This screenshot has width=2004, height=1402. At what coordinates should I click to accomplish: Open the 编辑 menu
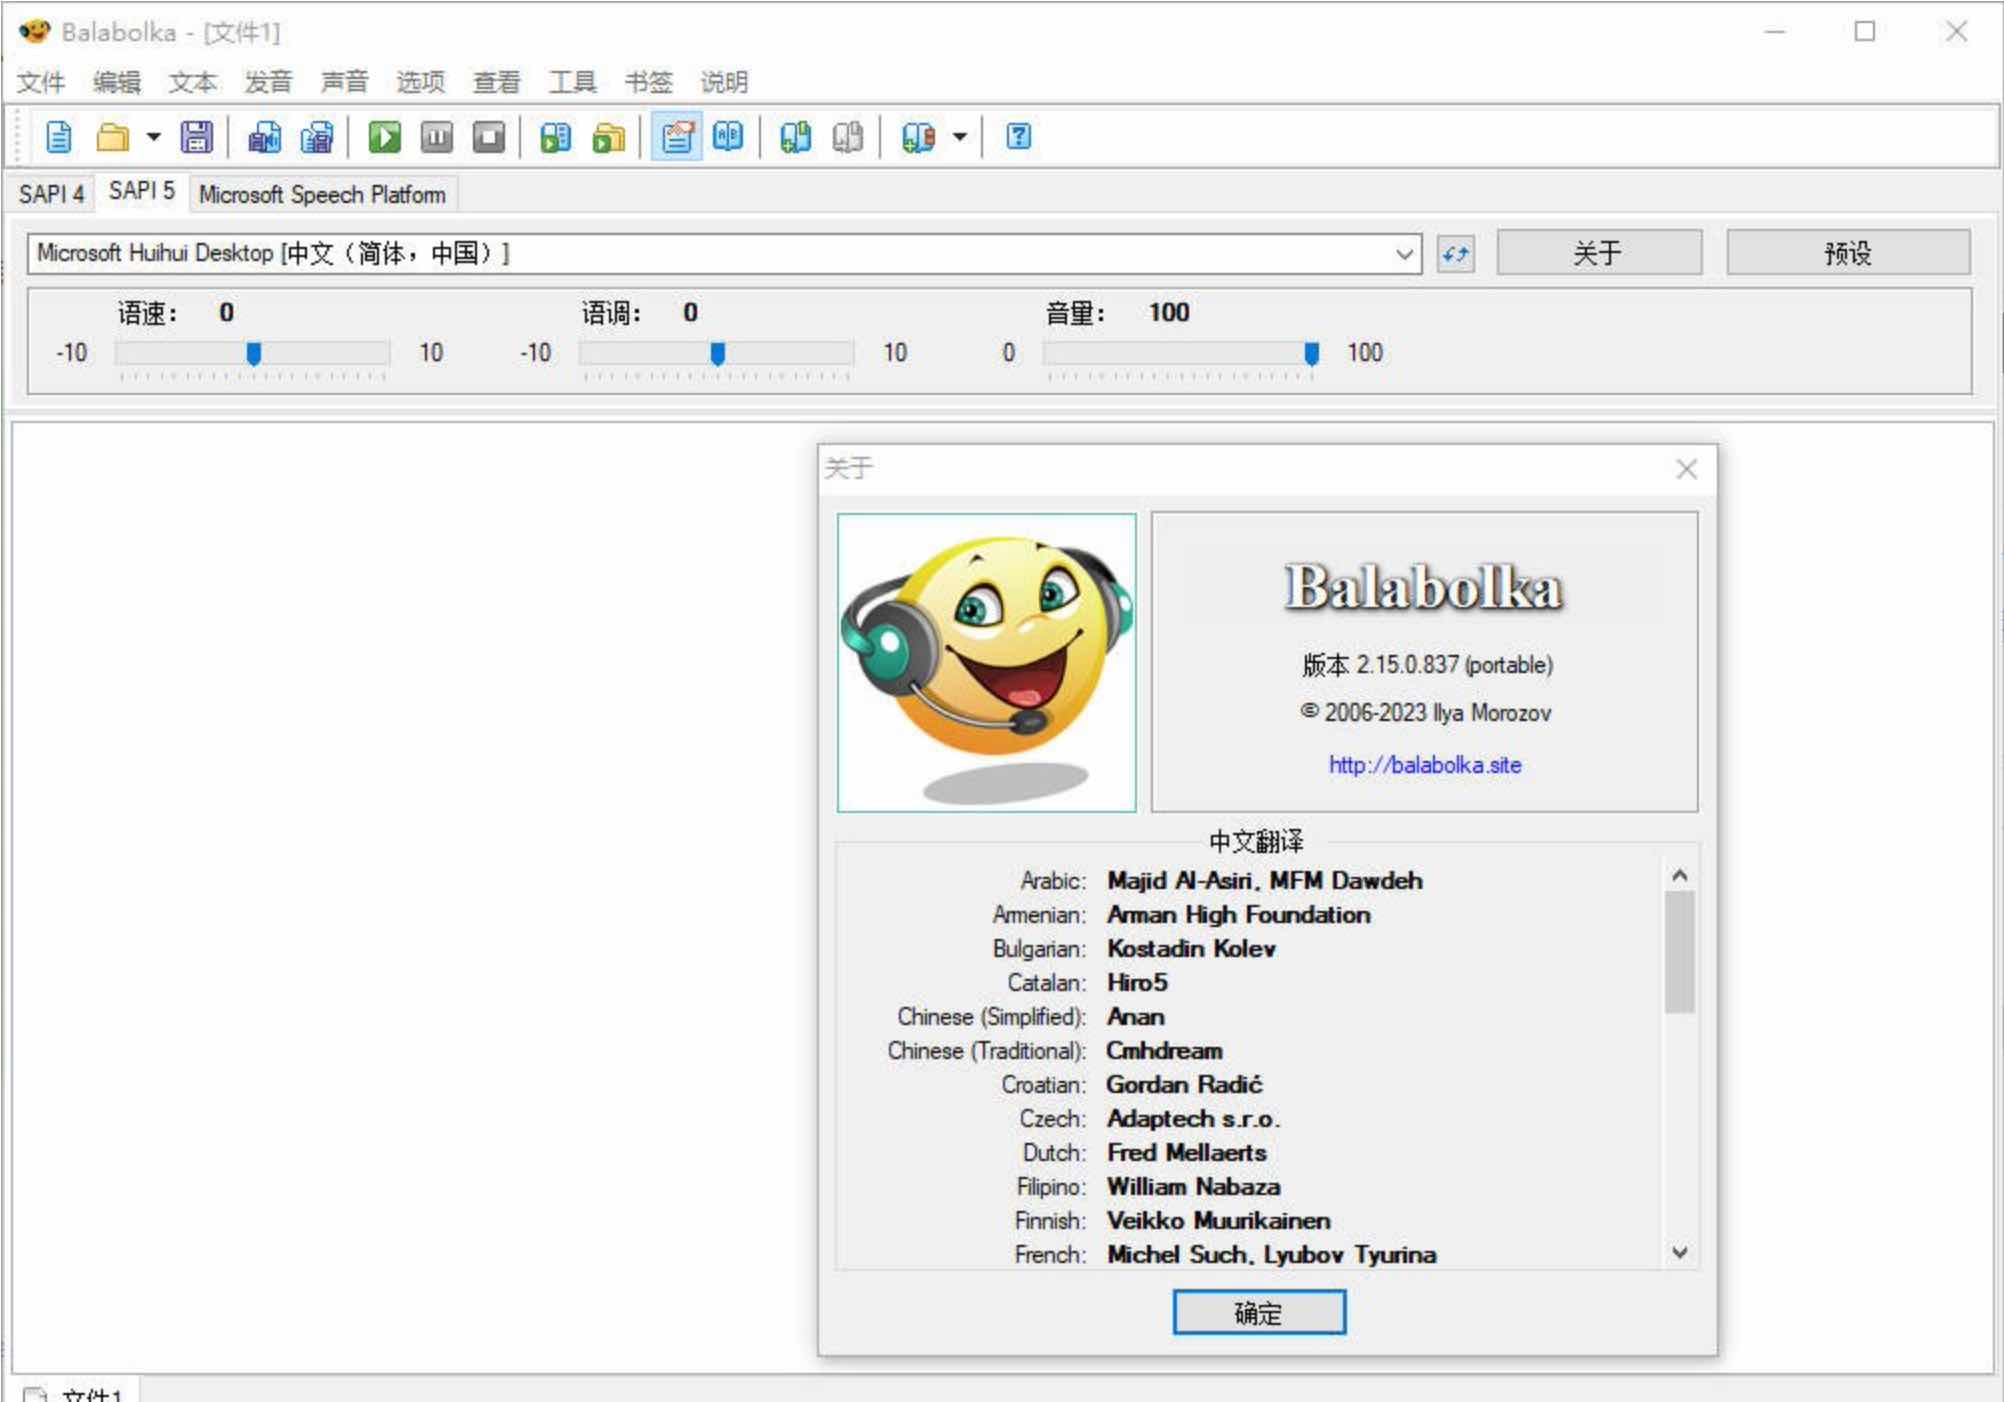(117, 82)
